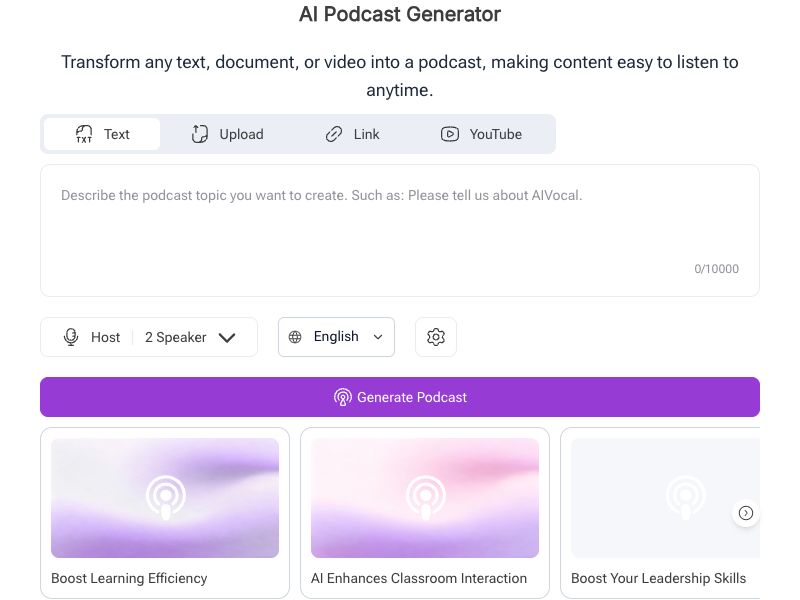Click the podcast icon on the gray card

coord(684,497)
